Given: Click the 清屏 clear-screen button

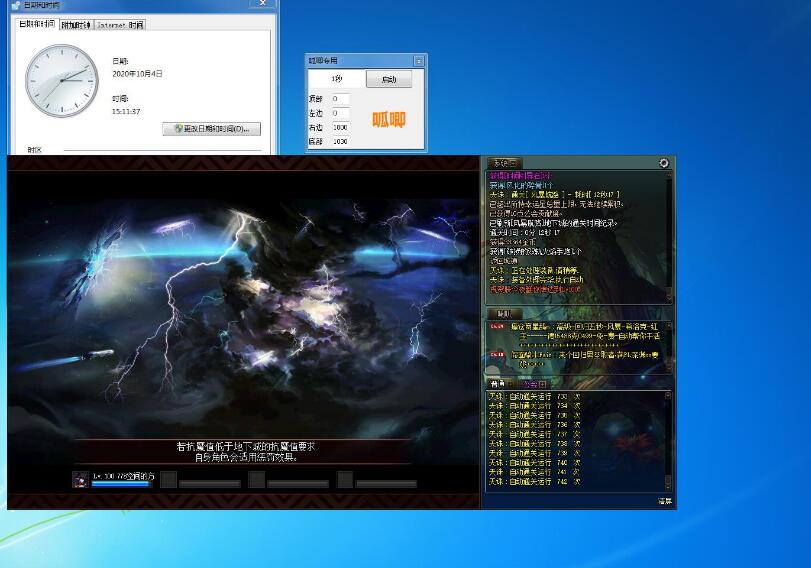Looking at the screenshot, I should (665, 501).
